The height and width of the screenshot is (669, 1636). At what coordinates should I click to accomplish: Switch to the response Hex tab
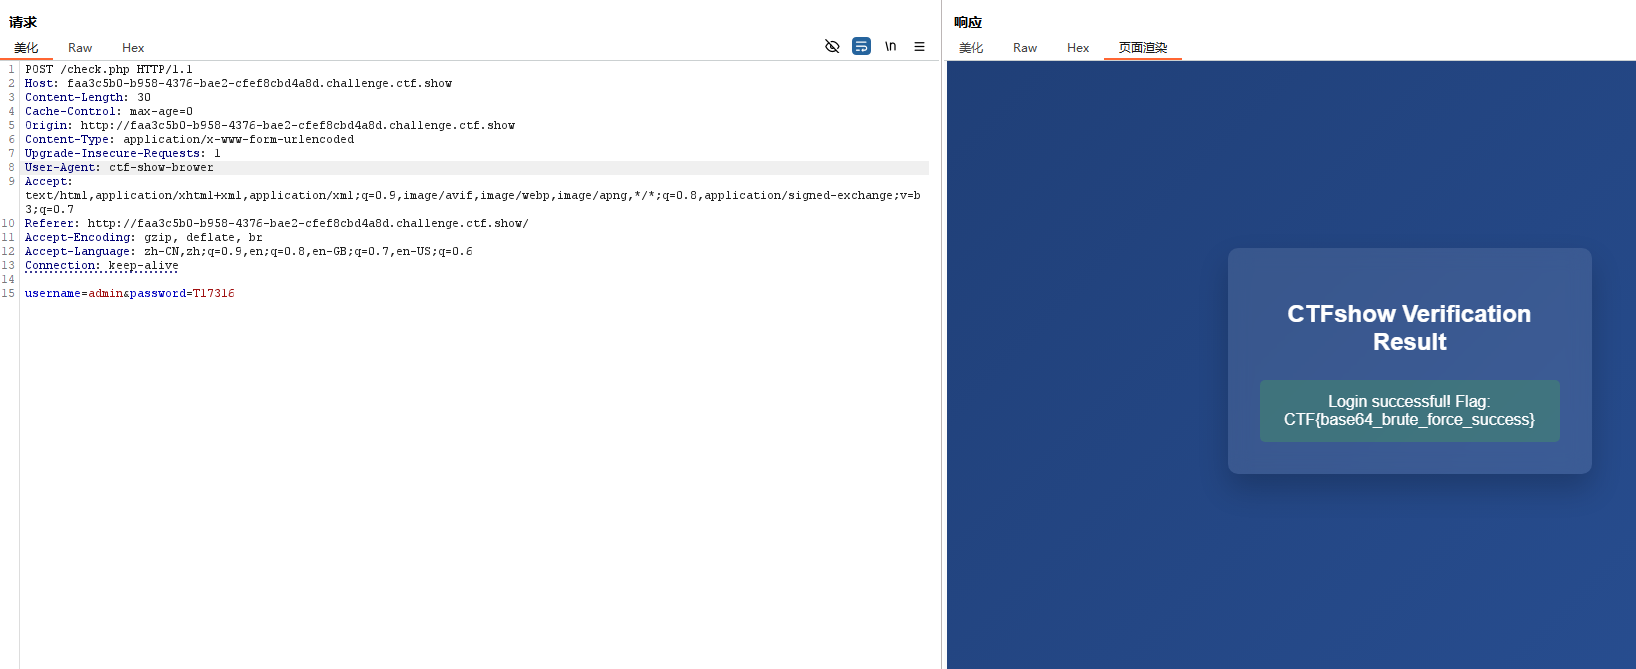click(1078, 48)
